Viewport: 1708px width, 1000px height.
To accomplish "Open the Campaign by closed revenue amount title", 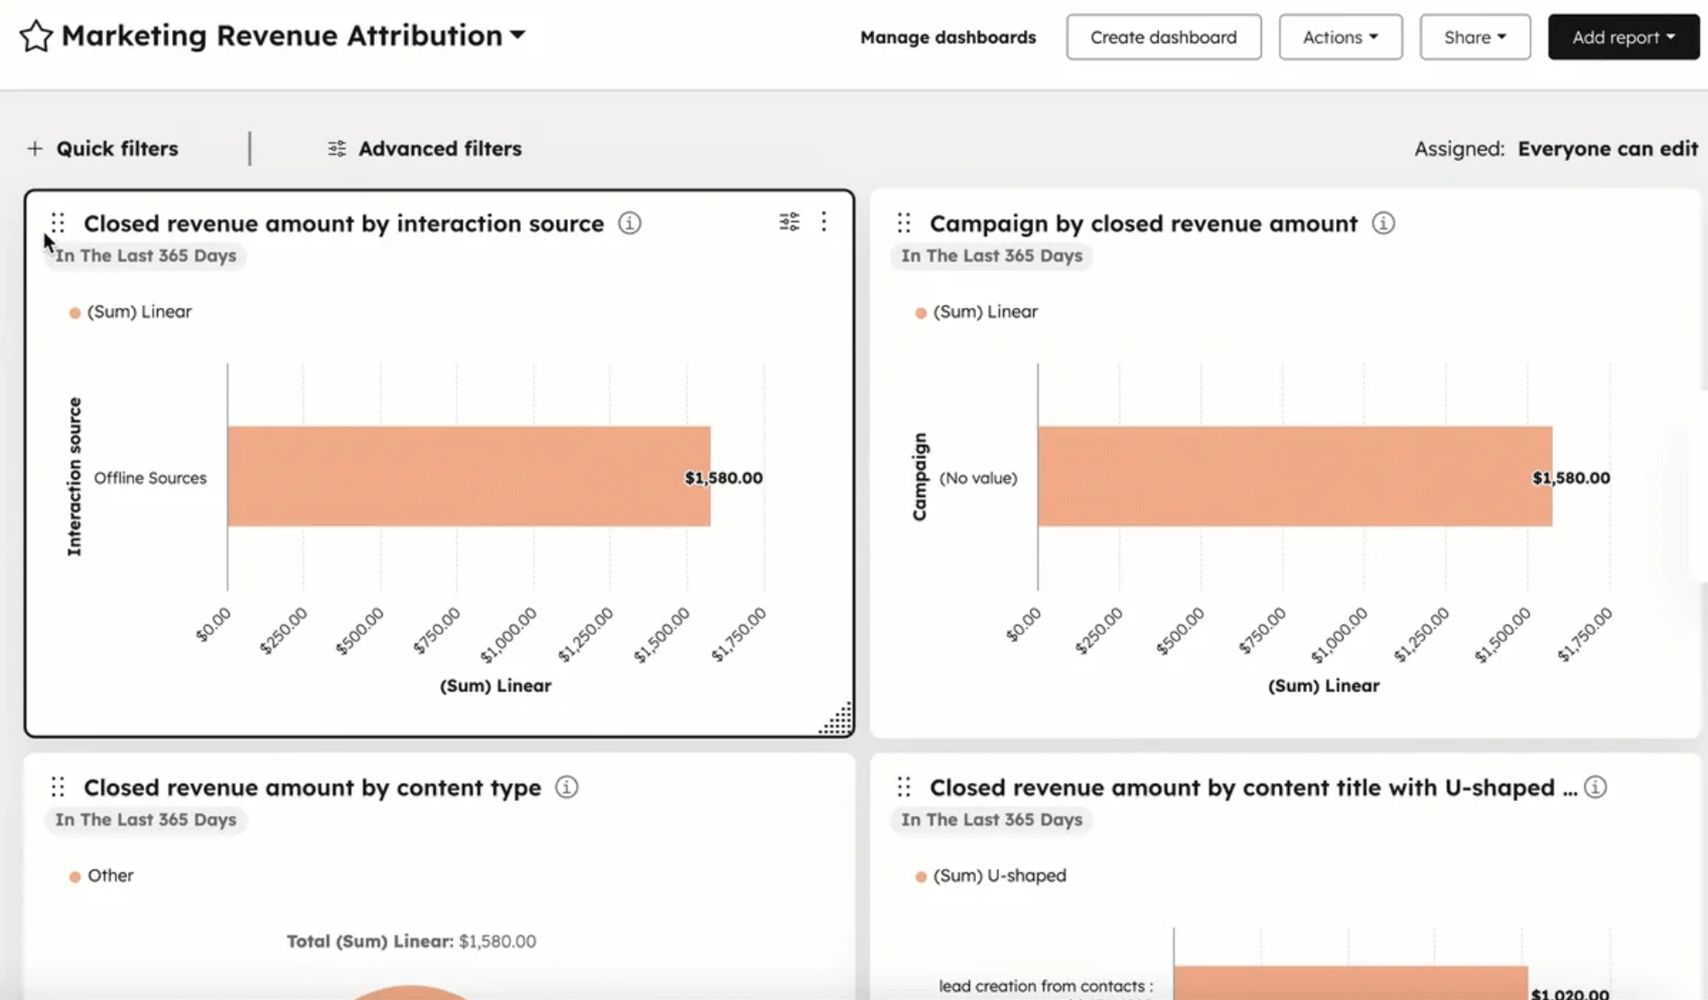I will pos(1144,224).
